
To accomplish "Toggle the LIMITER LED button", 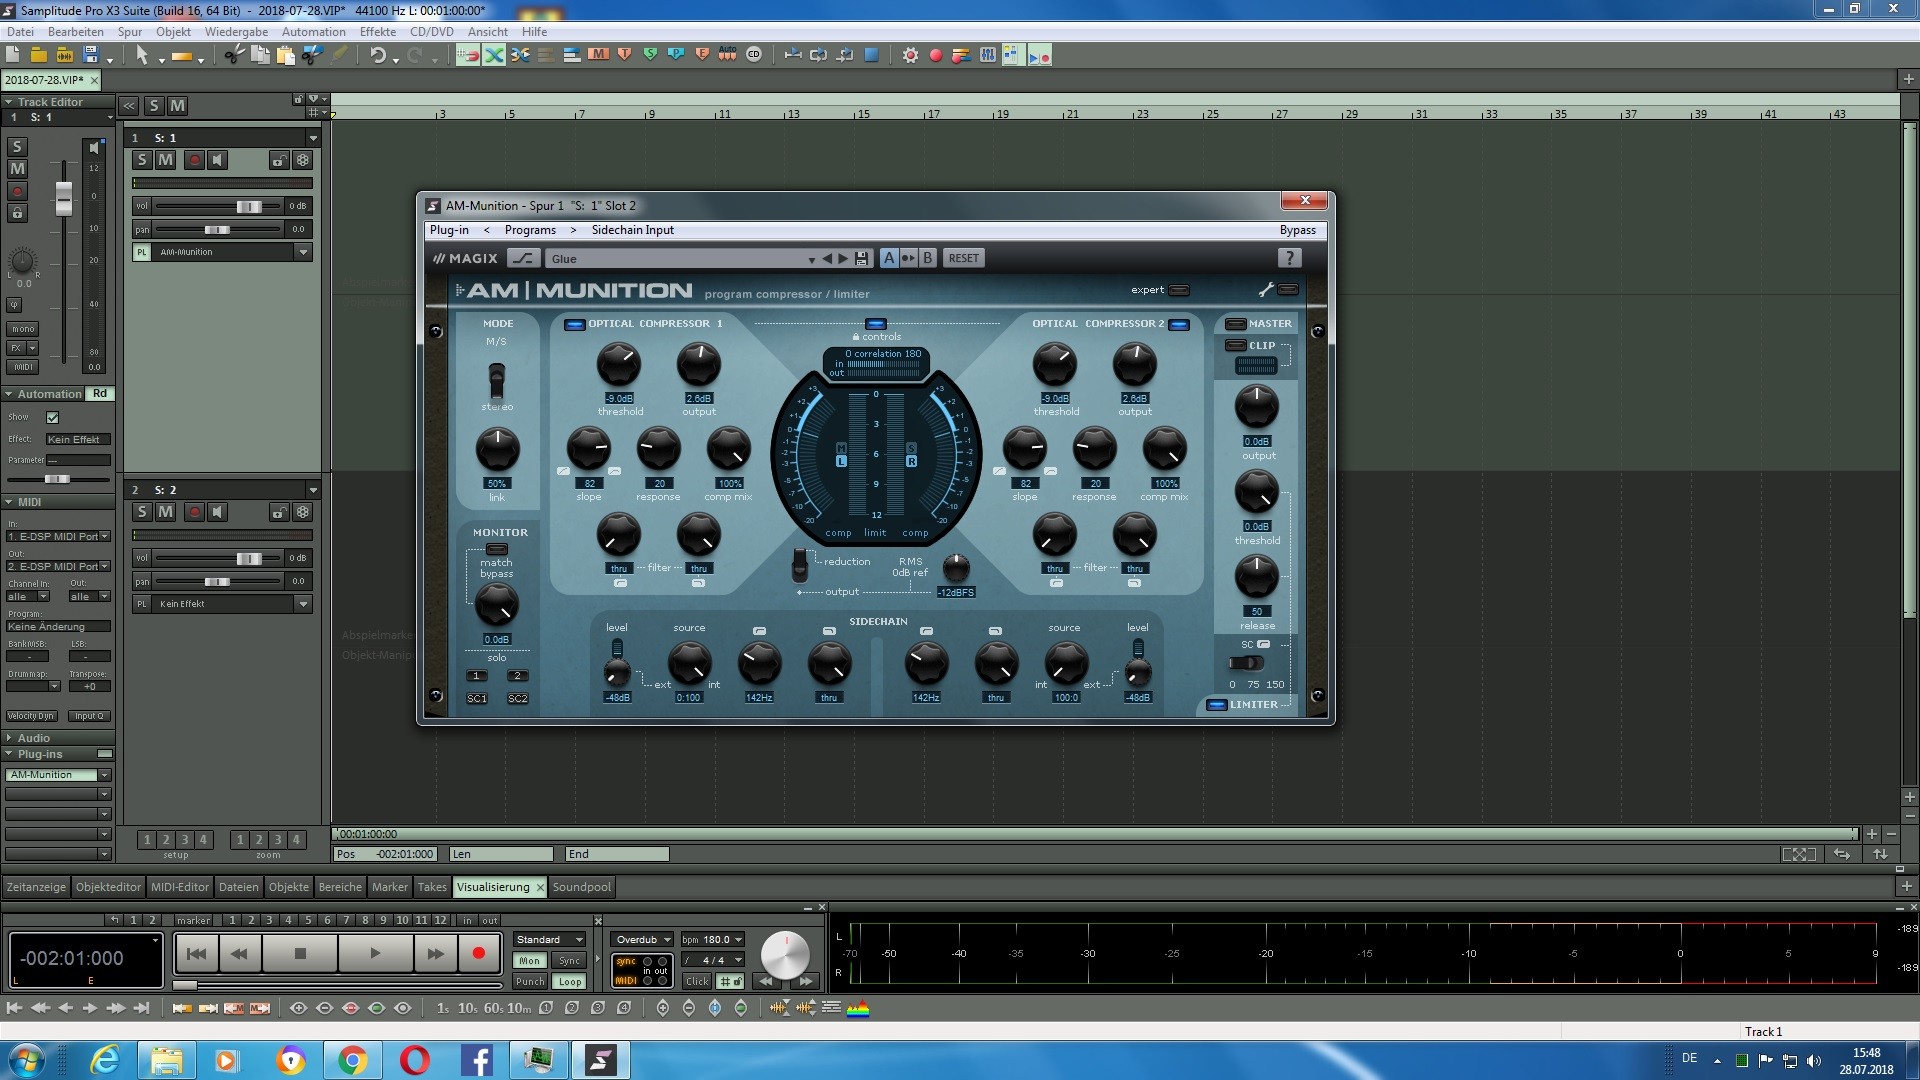I will (x=1216, y=705).
